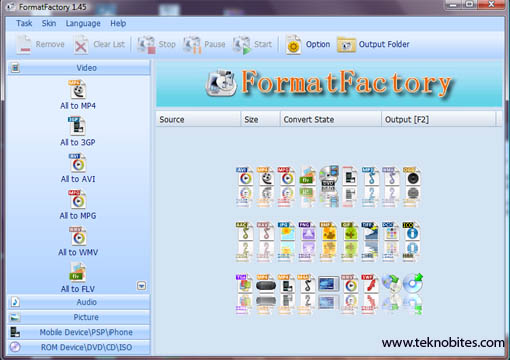Select the All to FLV converter icon

pyautogui.click(x=78, y=272)
